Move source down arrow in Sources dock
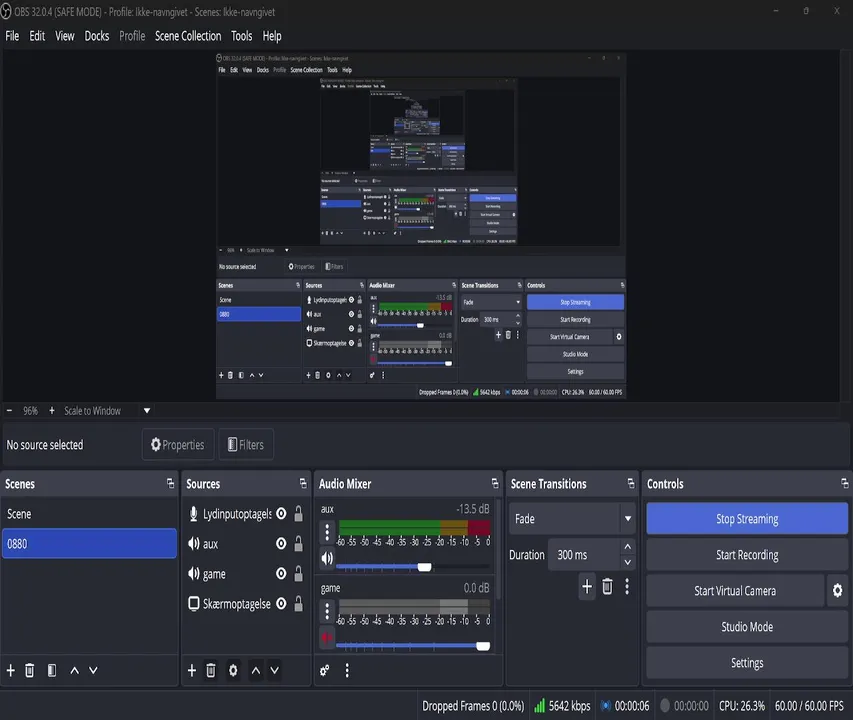The image size is (853, 720). point(275,671)
